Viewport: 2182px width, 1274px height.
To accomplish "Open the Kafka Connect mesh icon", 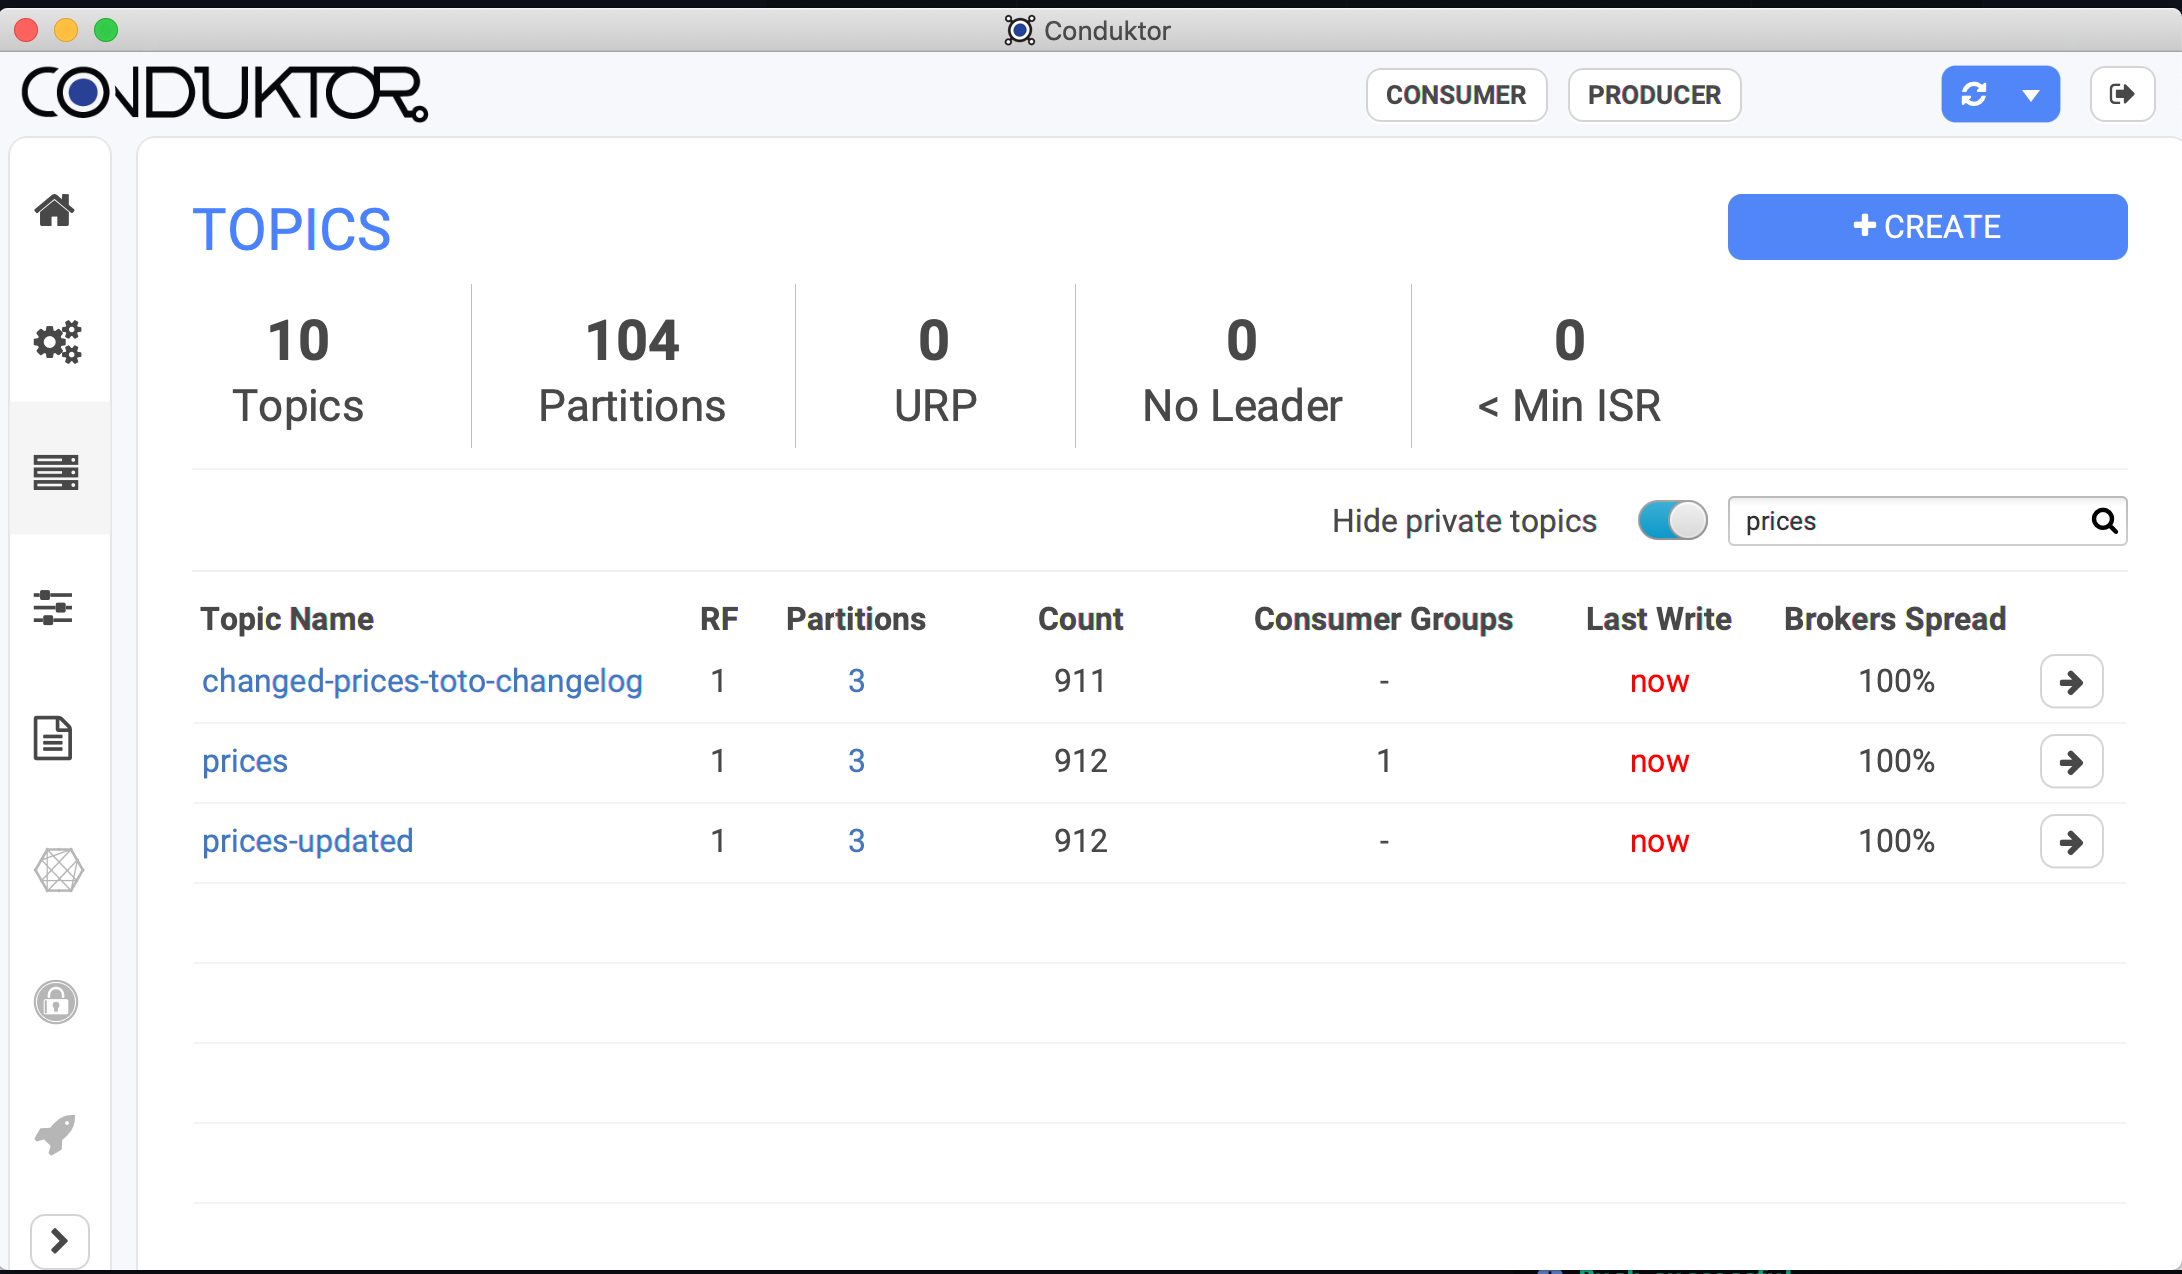I will point(58,870).
